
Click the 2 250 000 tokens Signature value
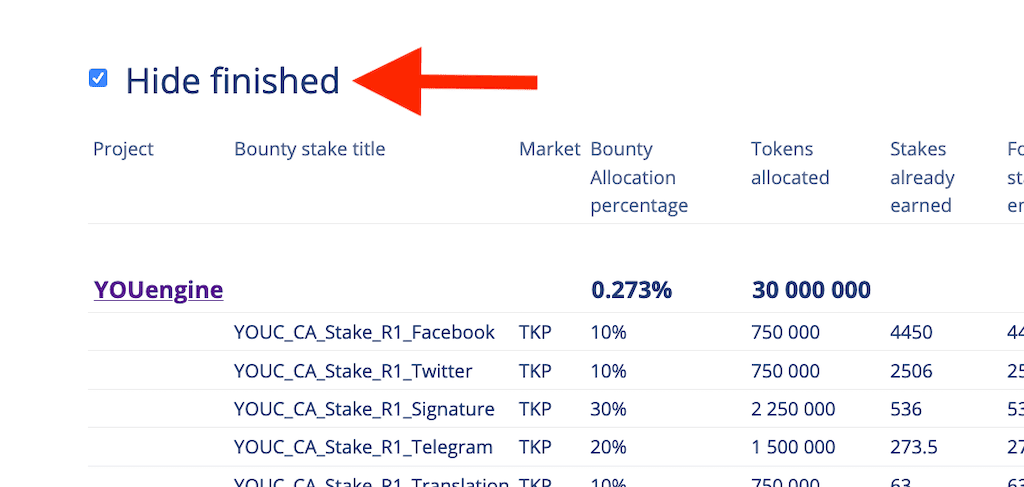click(x=793, y=409)
